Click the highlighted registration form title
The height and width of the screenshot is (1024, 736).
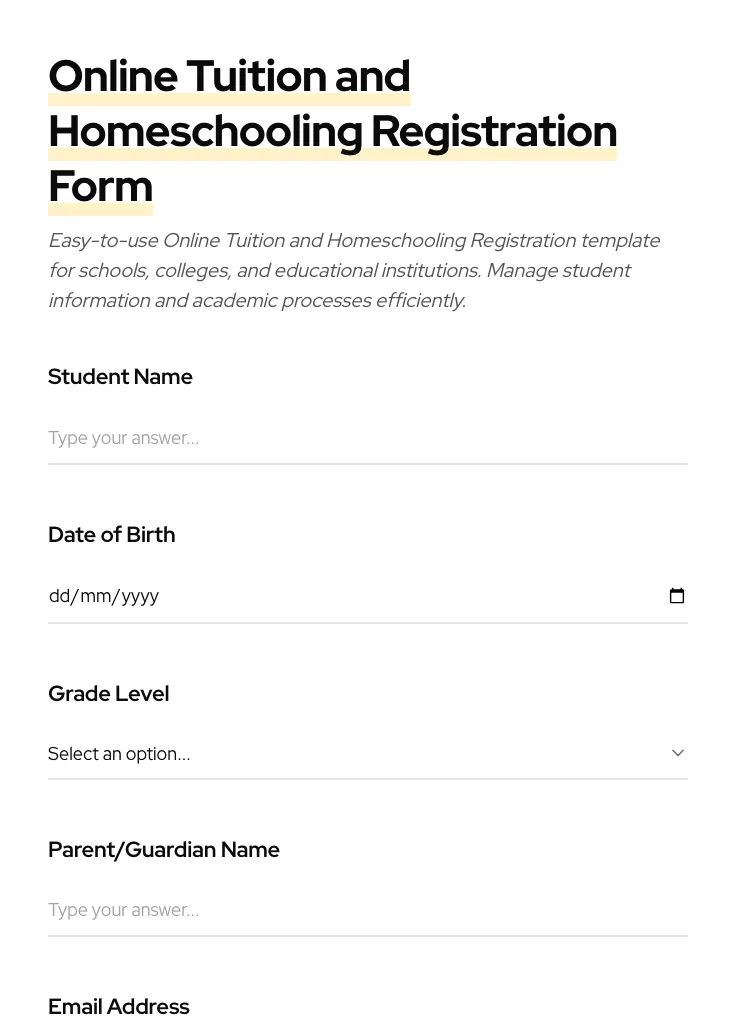coord(332,131)
